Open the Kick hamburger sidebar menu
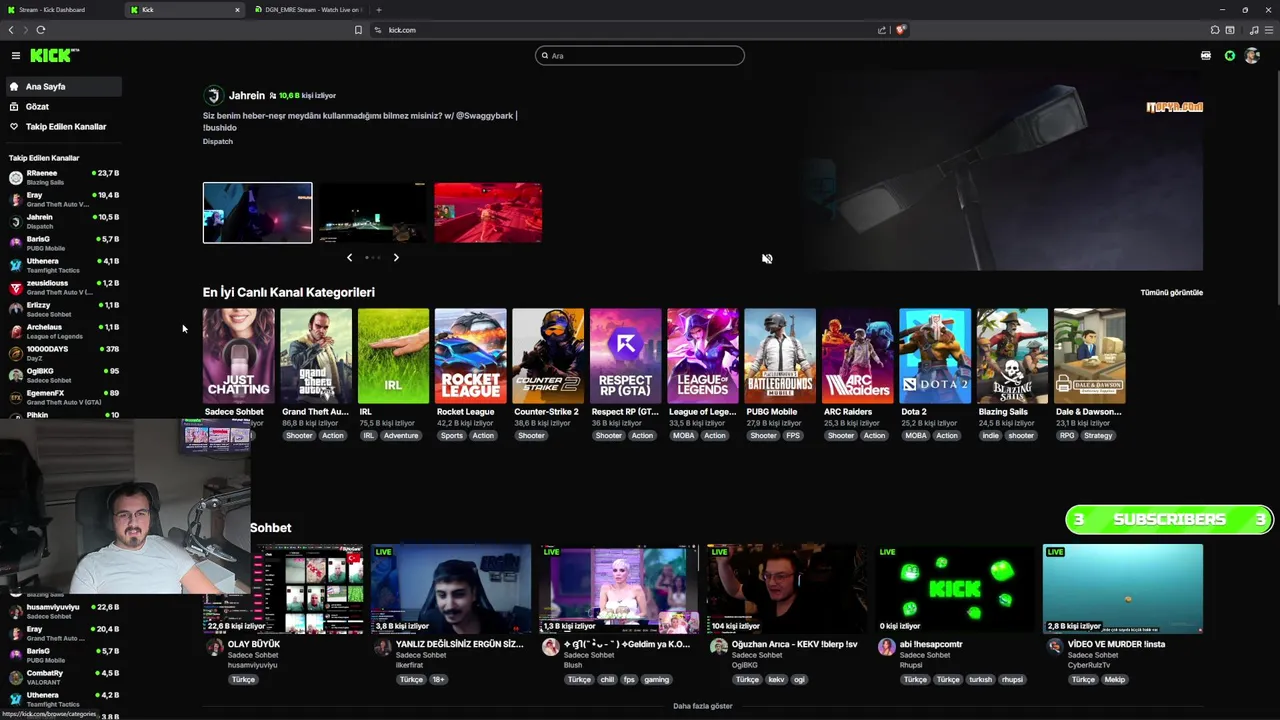The width and height of the screenshot is (1280, 720). 15,56
